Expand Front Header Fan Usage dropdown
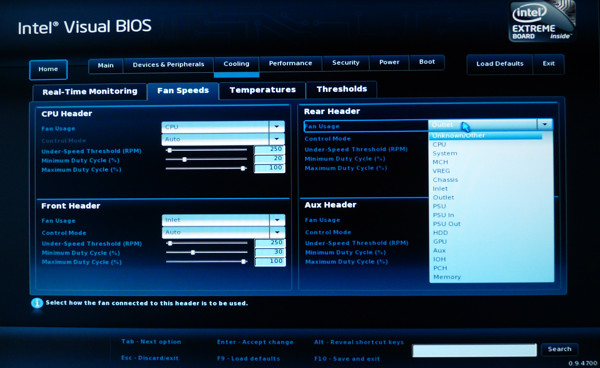 (277, 220)
